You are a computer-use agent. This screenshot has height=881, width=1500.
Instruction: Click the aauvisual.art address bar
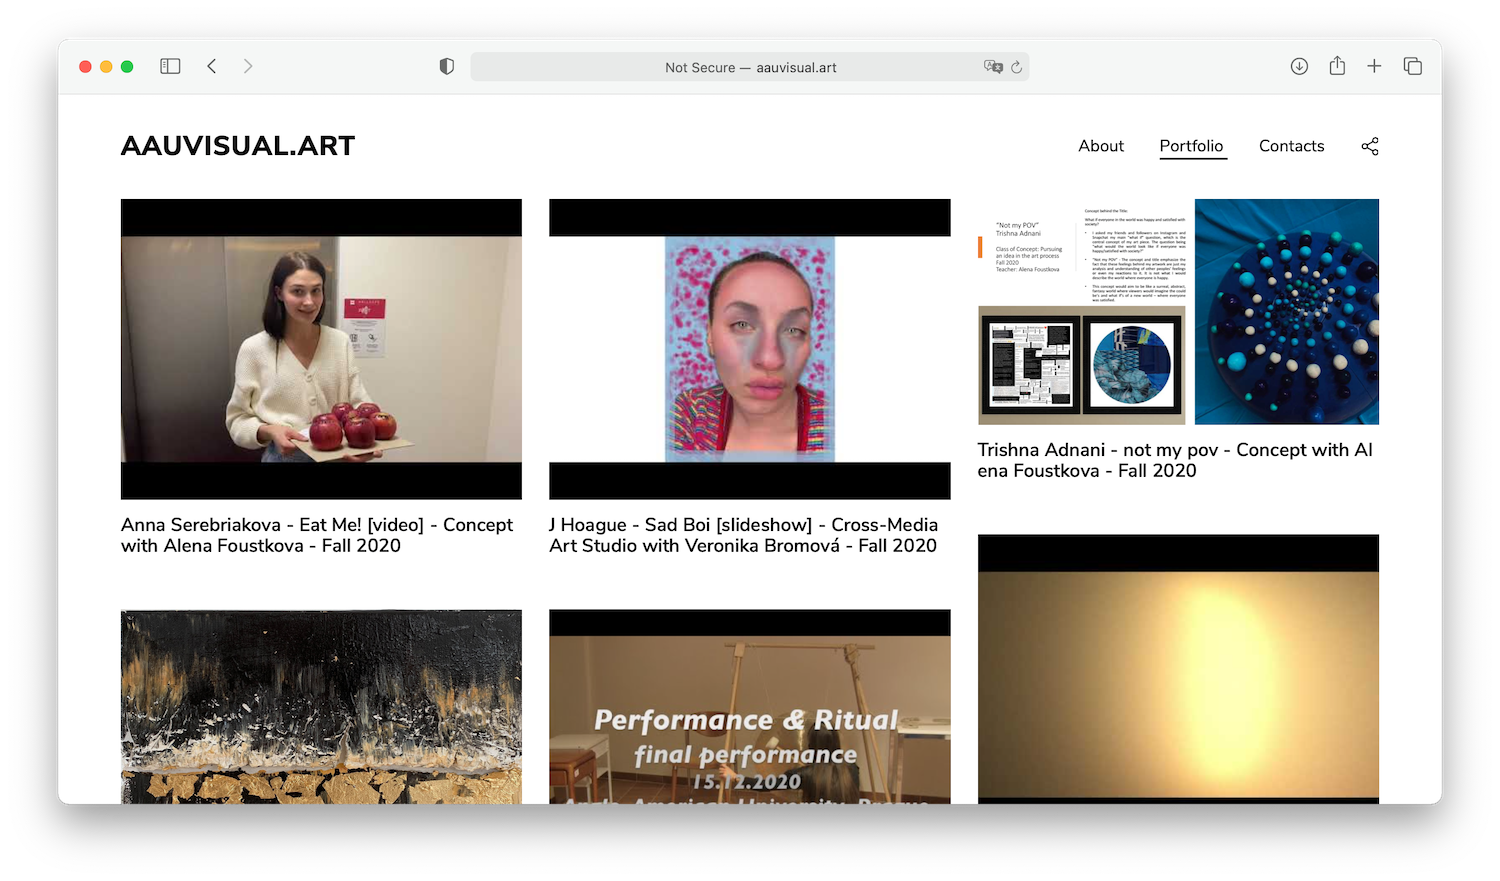tap(750, 67)
